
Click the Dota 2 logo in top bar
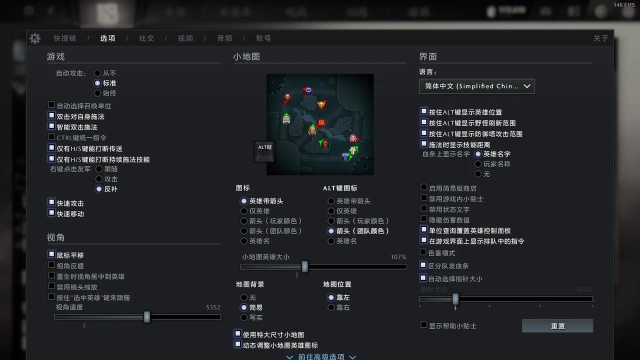coord(107,13)
